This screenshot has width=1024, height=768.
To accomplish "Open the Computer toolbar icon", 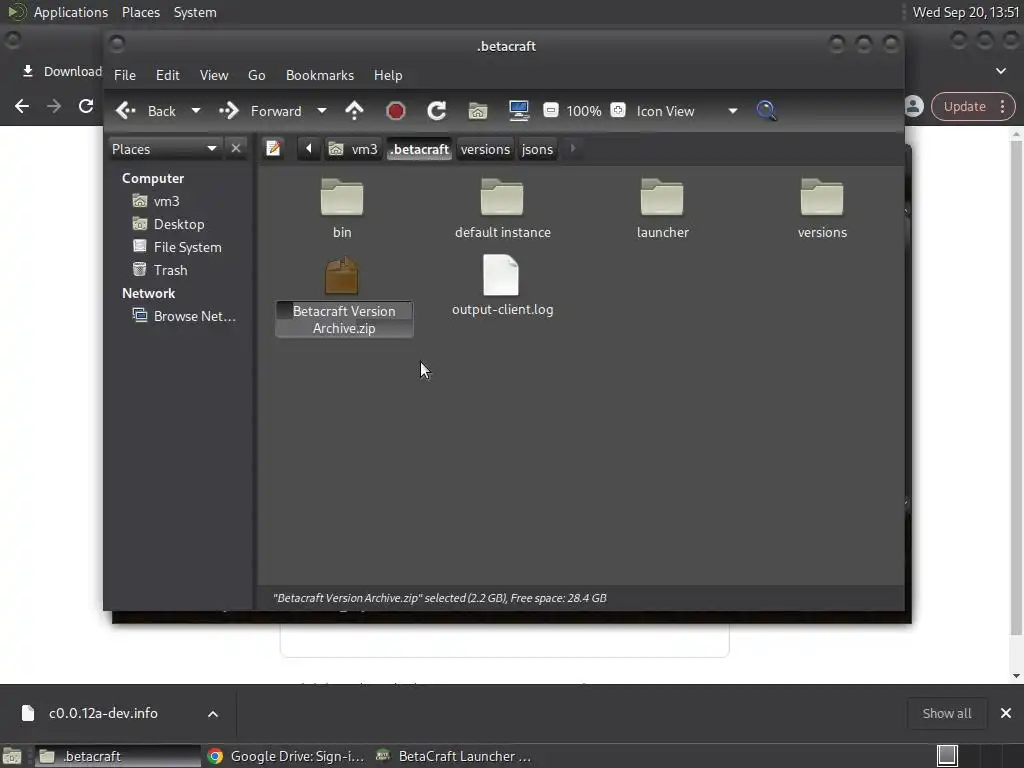I will (519, 111).
